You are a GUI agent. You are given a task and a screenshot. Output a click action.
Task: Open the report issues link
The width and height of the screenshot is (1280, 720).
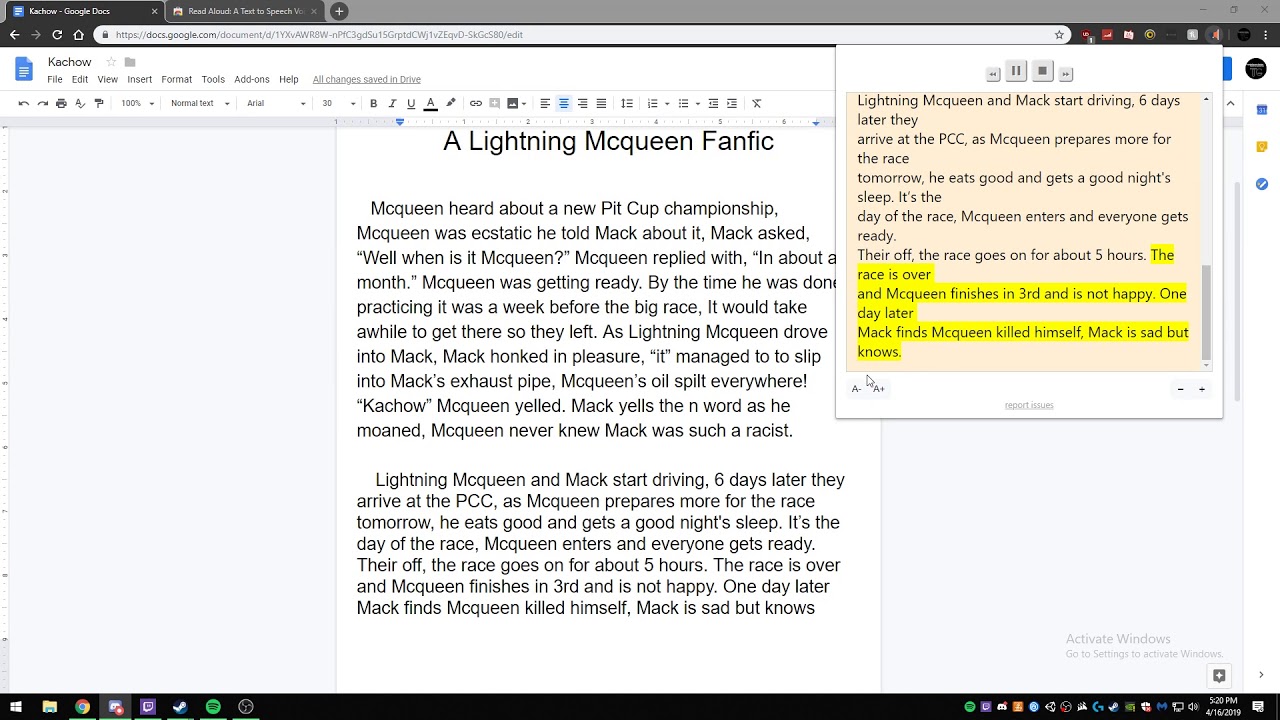click(1029, 405)
